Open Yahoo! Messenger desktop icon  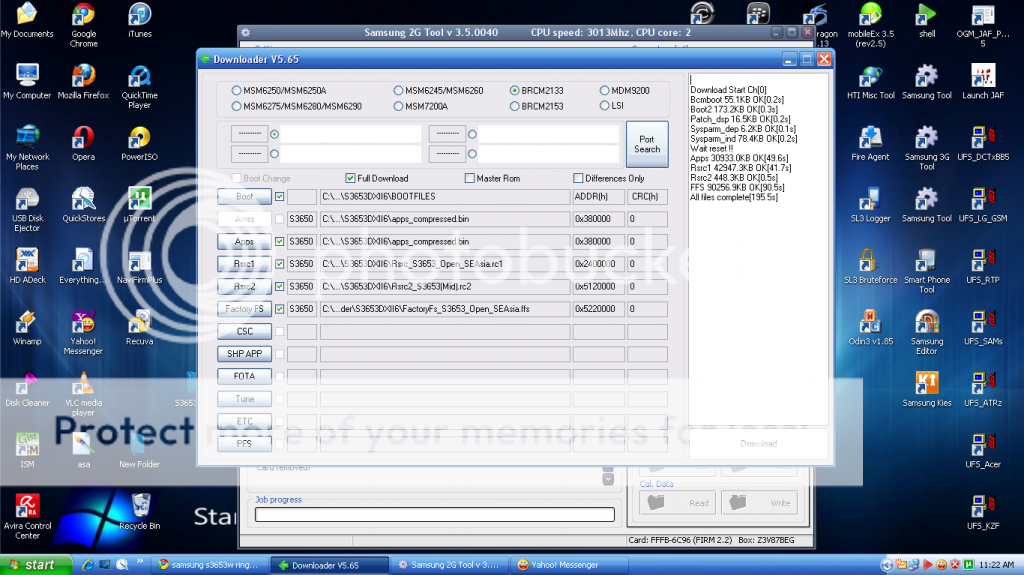[84, 332]
